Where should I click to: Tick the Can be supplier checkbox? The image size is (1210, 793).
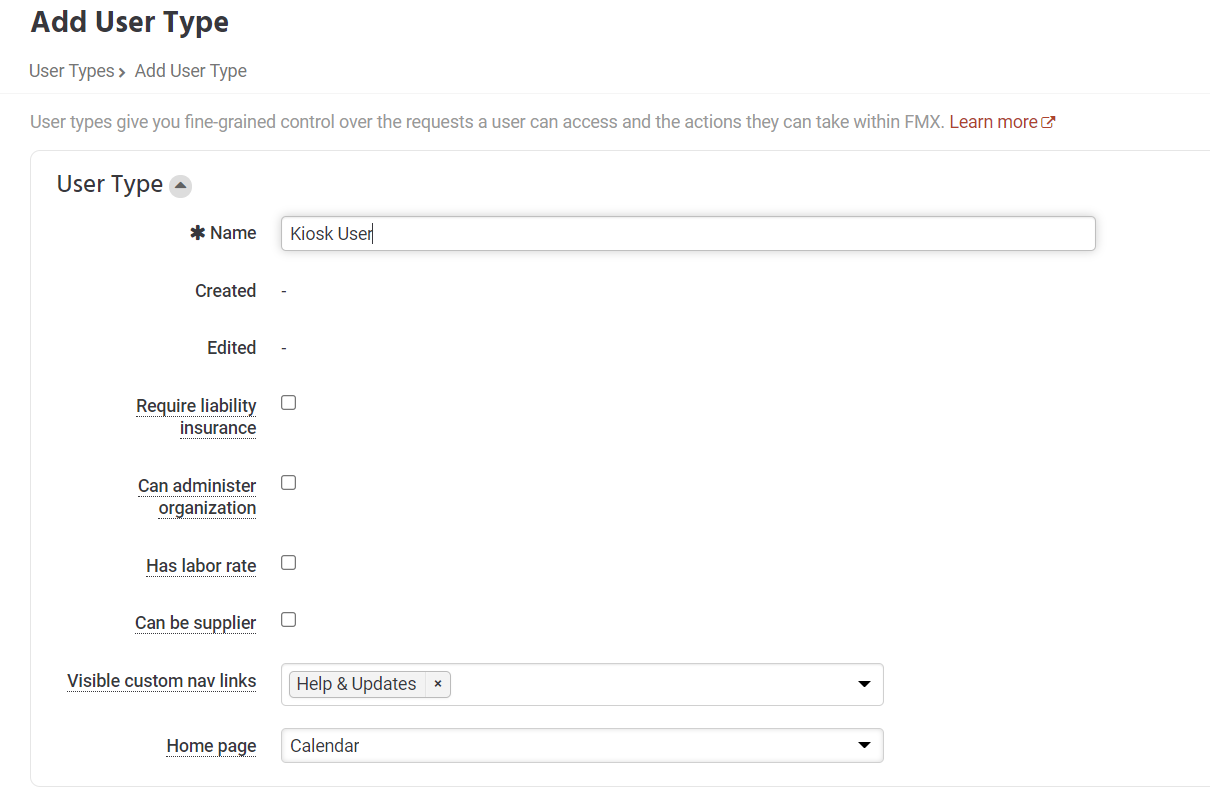[x=289, y=620]
